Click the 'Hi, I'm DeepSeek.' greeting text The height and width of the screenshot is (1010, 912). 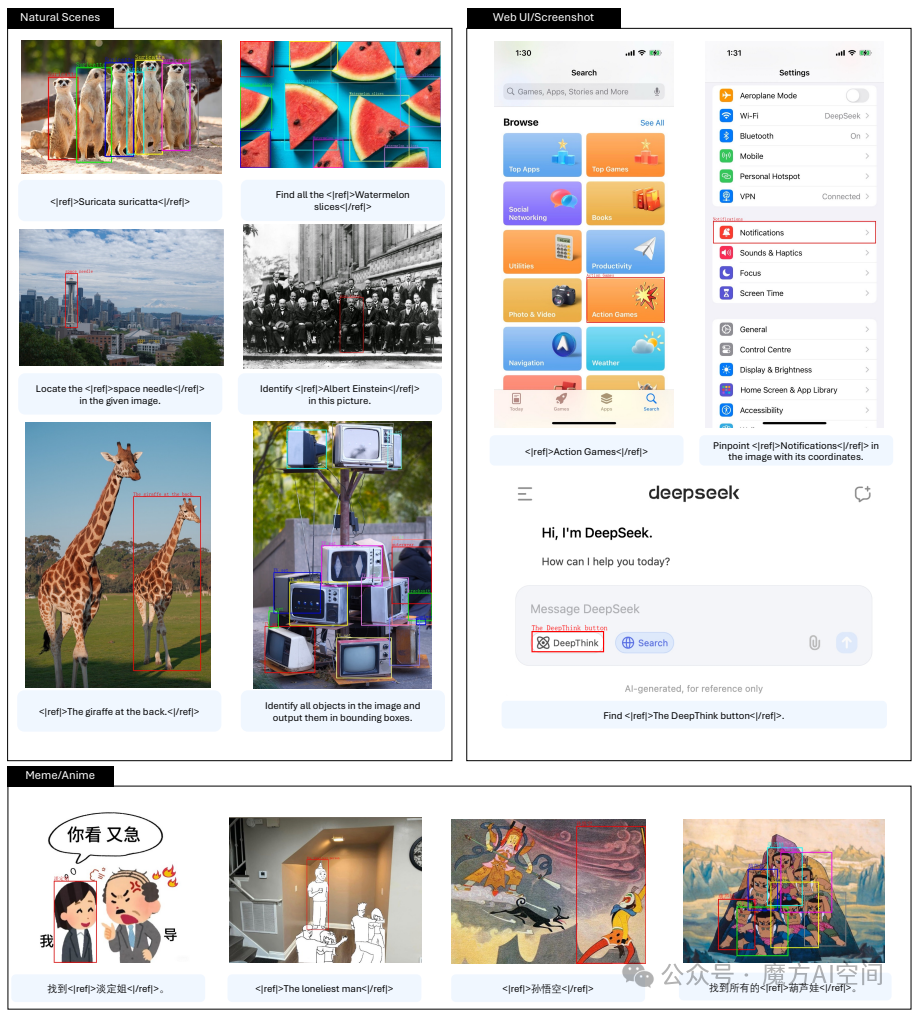tap(597, 533)
